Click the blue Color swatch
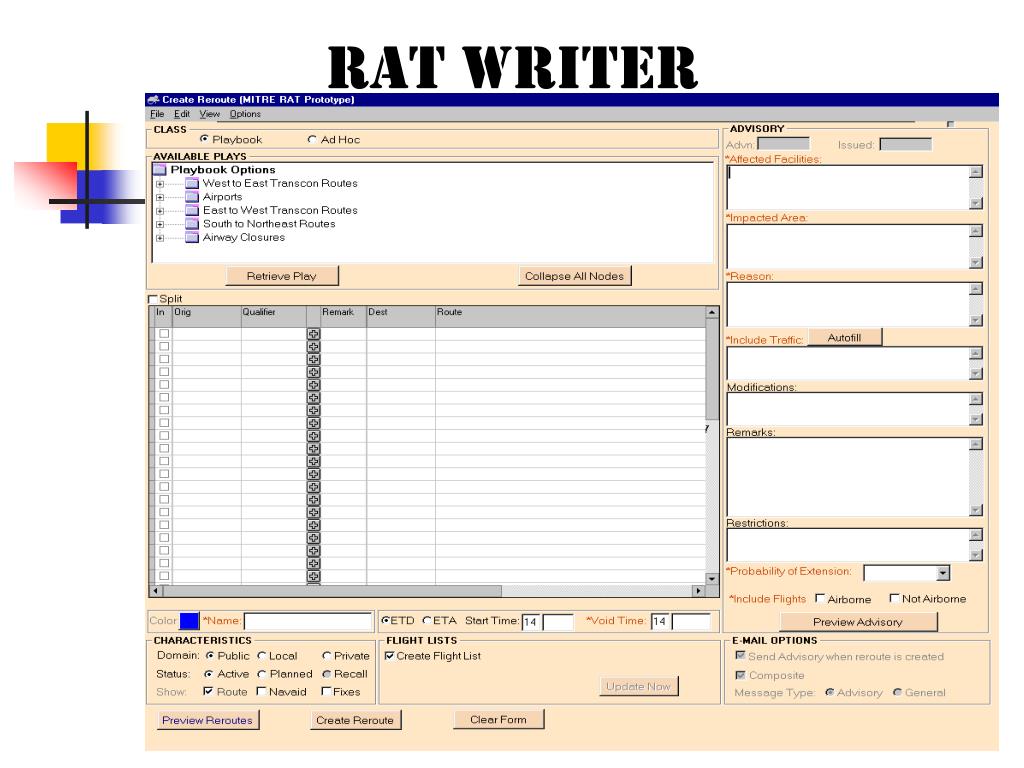The height and width of the screenshot is (768, 1024). [189, 621]
